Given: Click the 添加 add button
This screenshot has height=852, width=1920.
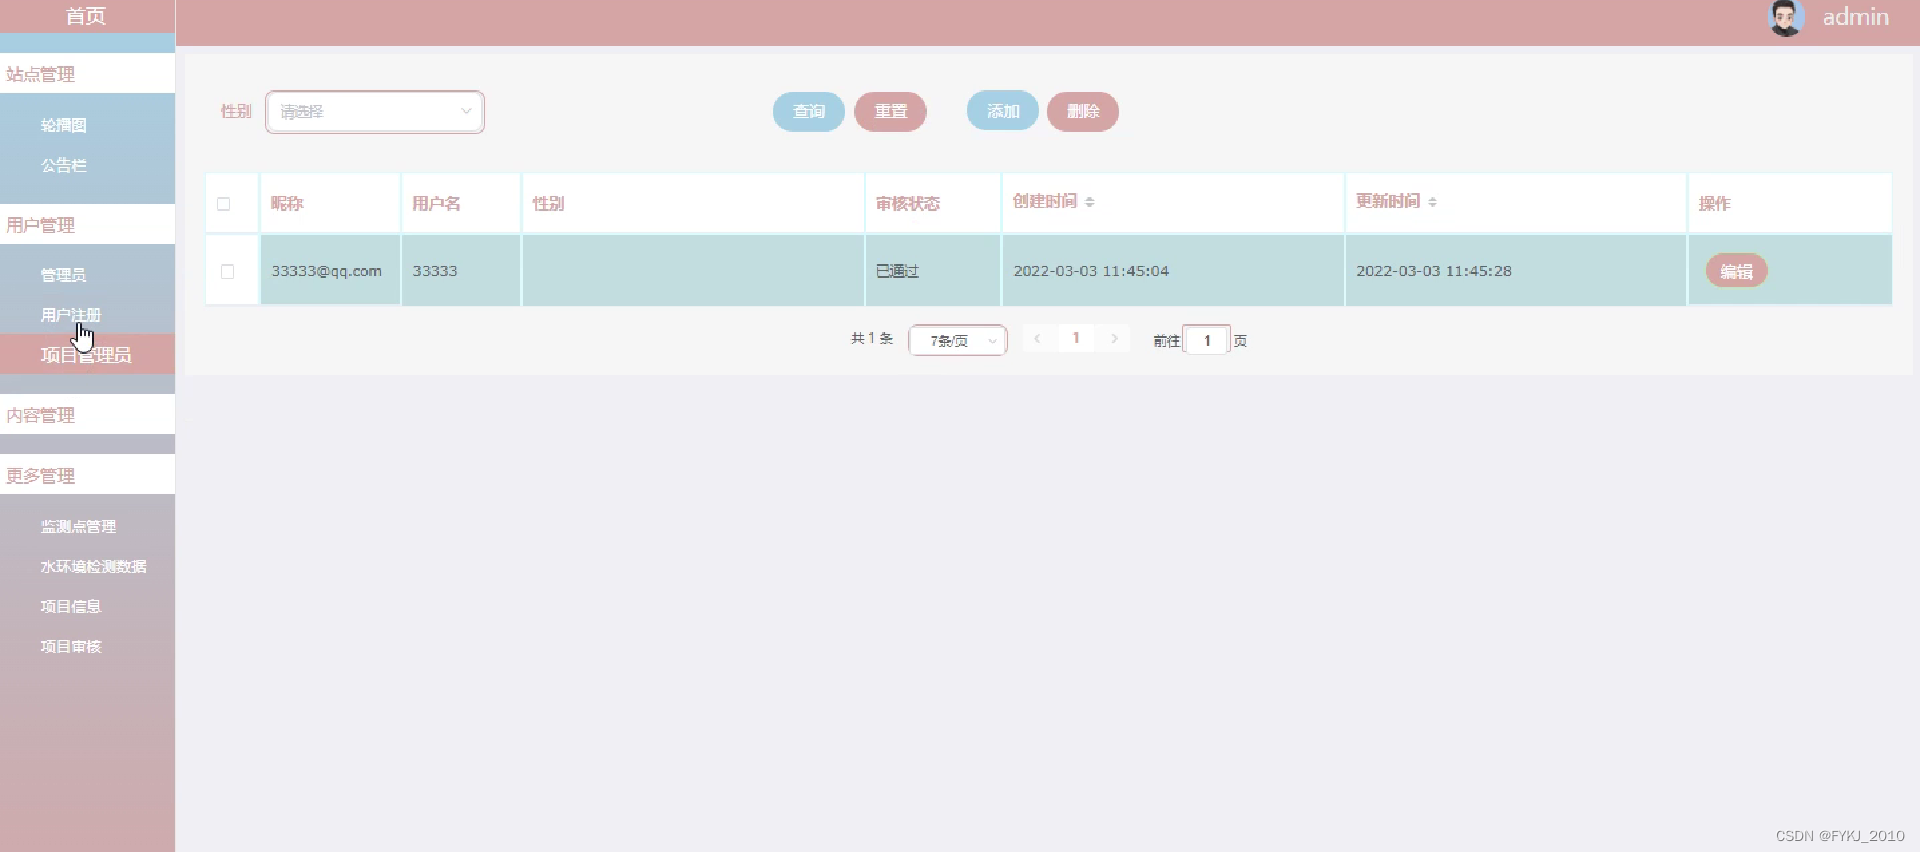Looking at the screenshot, I should click(x=1003, y=111).
